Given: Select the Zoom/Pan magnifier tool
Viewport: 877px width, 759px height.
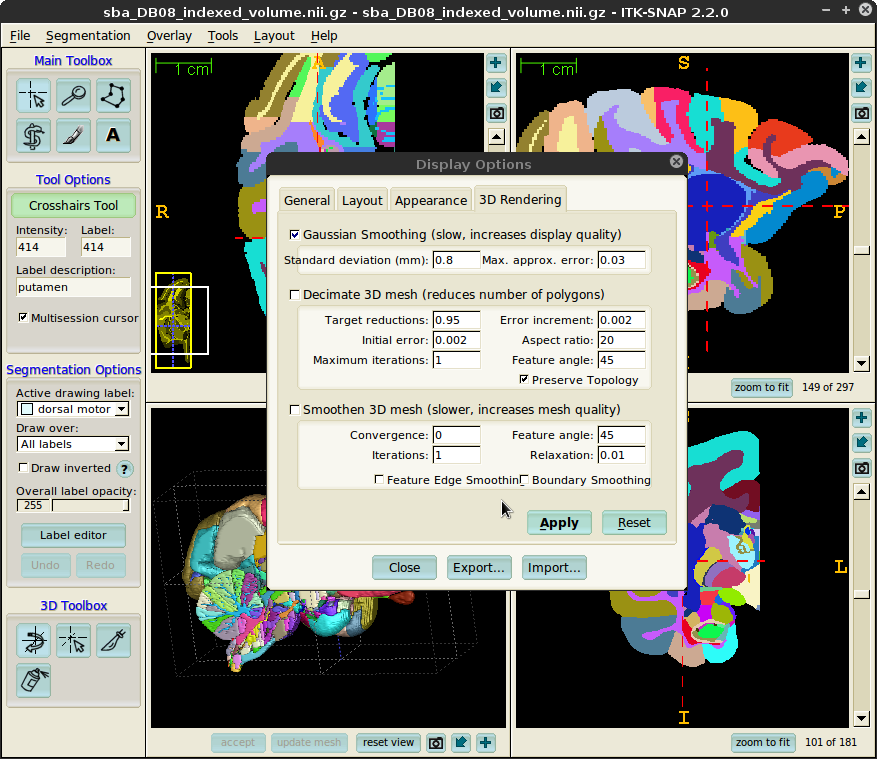Looking at the screenshot, I should 72,96.
